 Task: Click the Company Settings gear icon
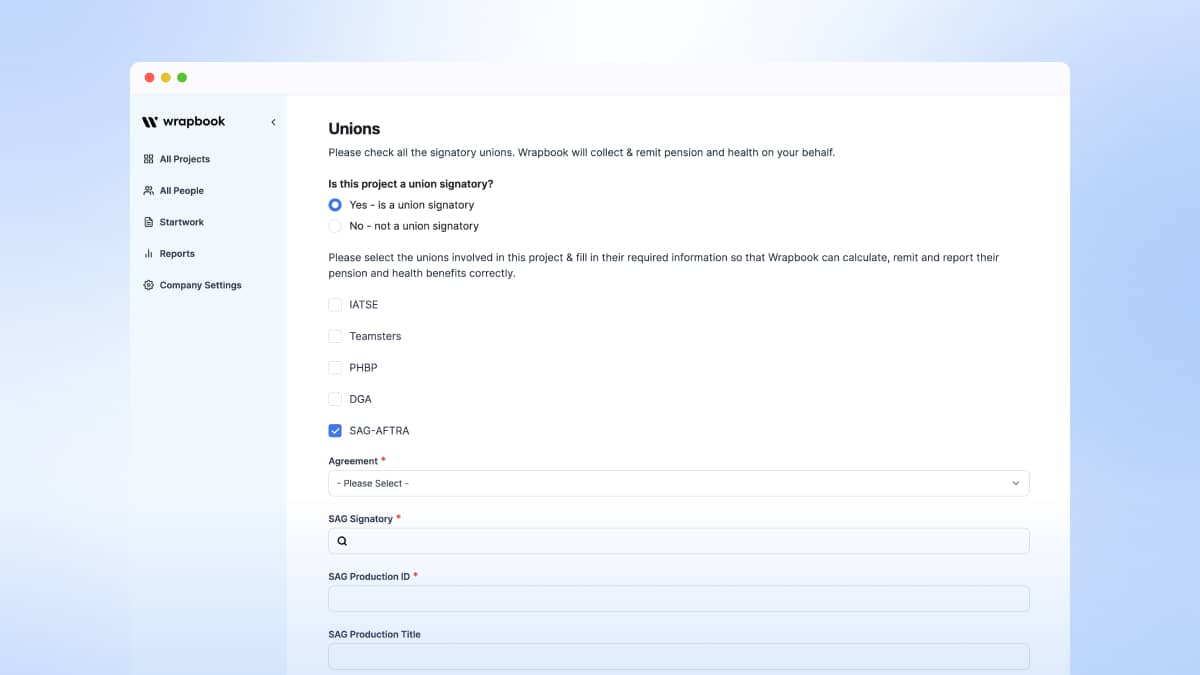149,285
